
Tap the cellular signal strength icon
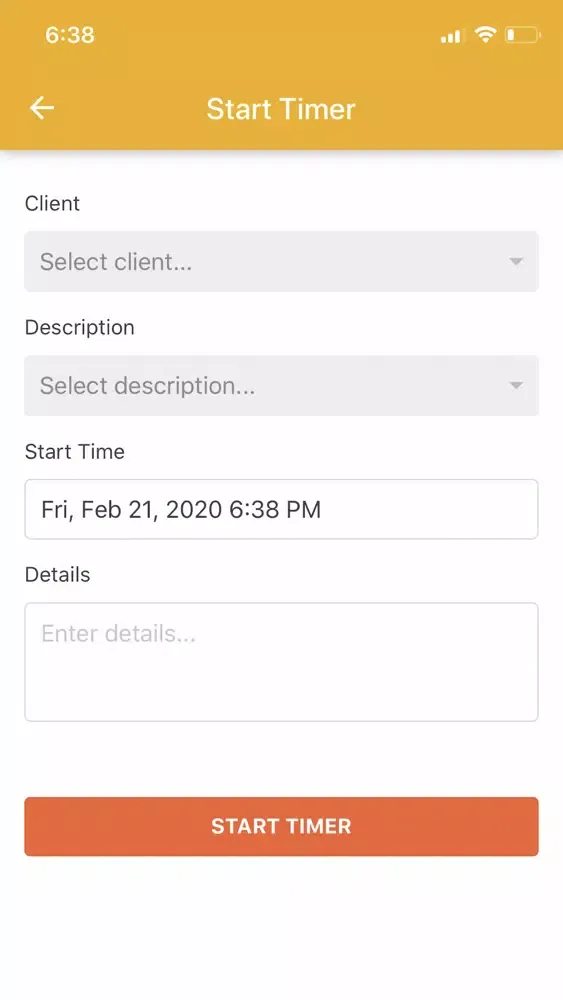[x=451, y=36]
